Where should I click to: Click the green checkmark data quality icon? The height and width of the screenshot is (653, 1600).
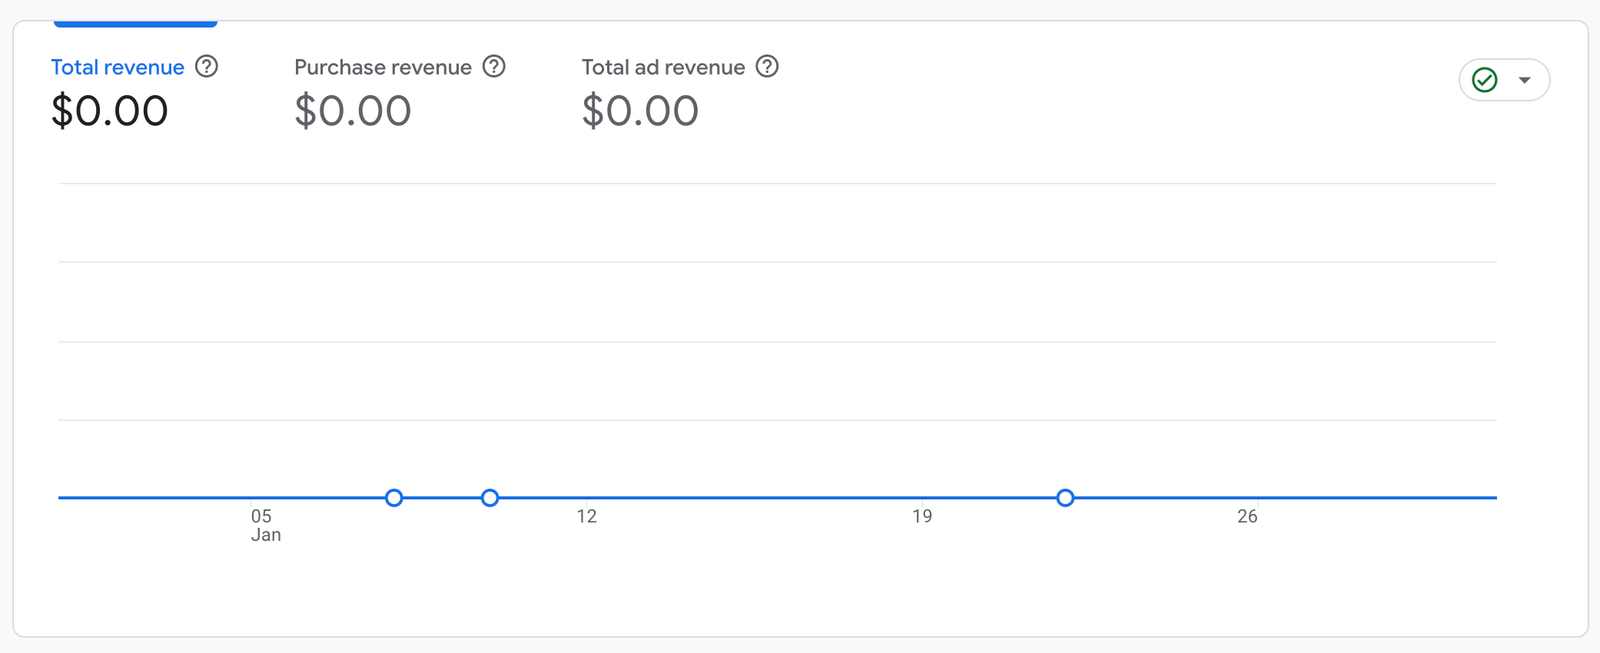point(1485,80)
